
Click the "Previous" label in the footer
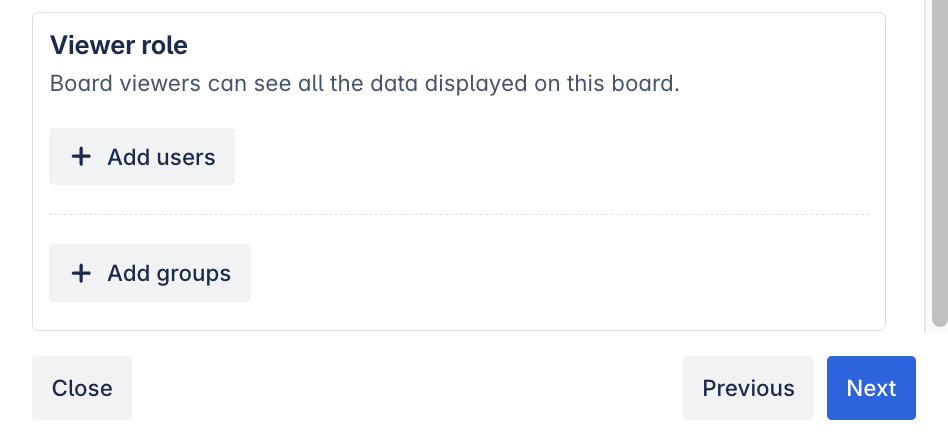748,388
